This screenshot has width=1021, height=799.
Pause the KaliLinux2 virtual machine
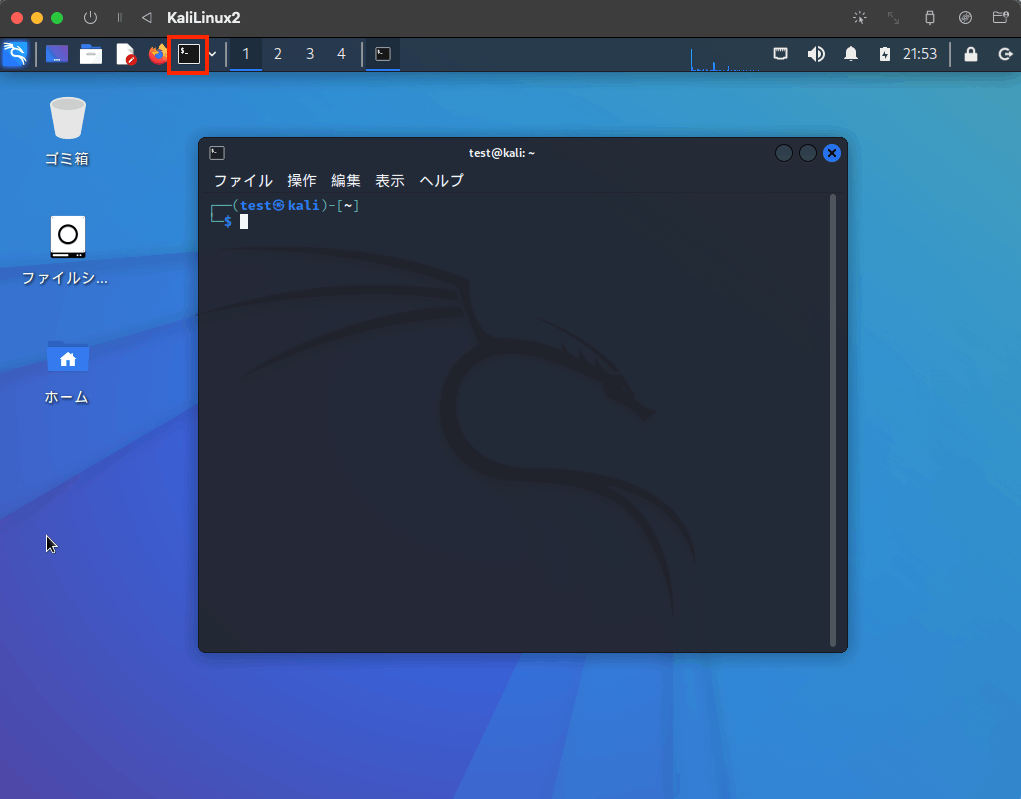[x=119, y=18]
